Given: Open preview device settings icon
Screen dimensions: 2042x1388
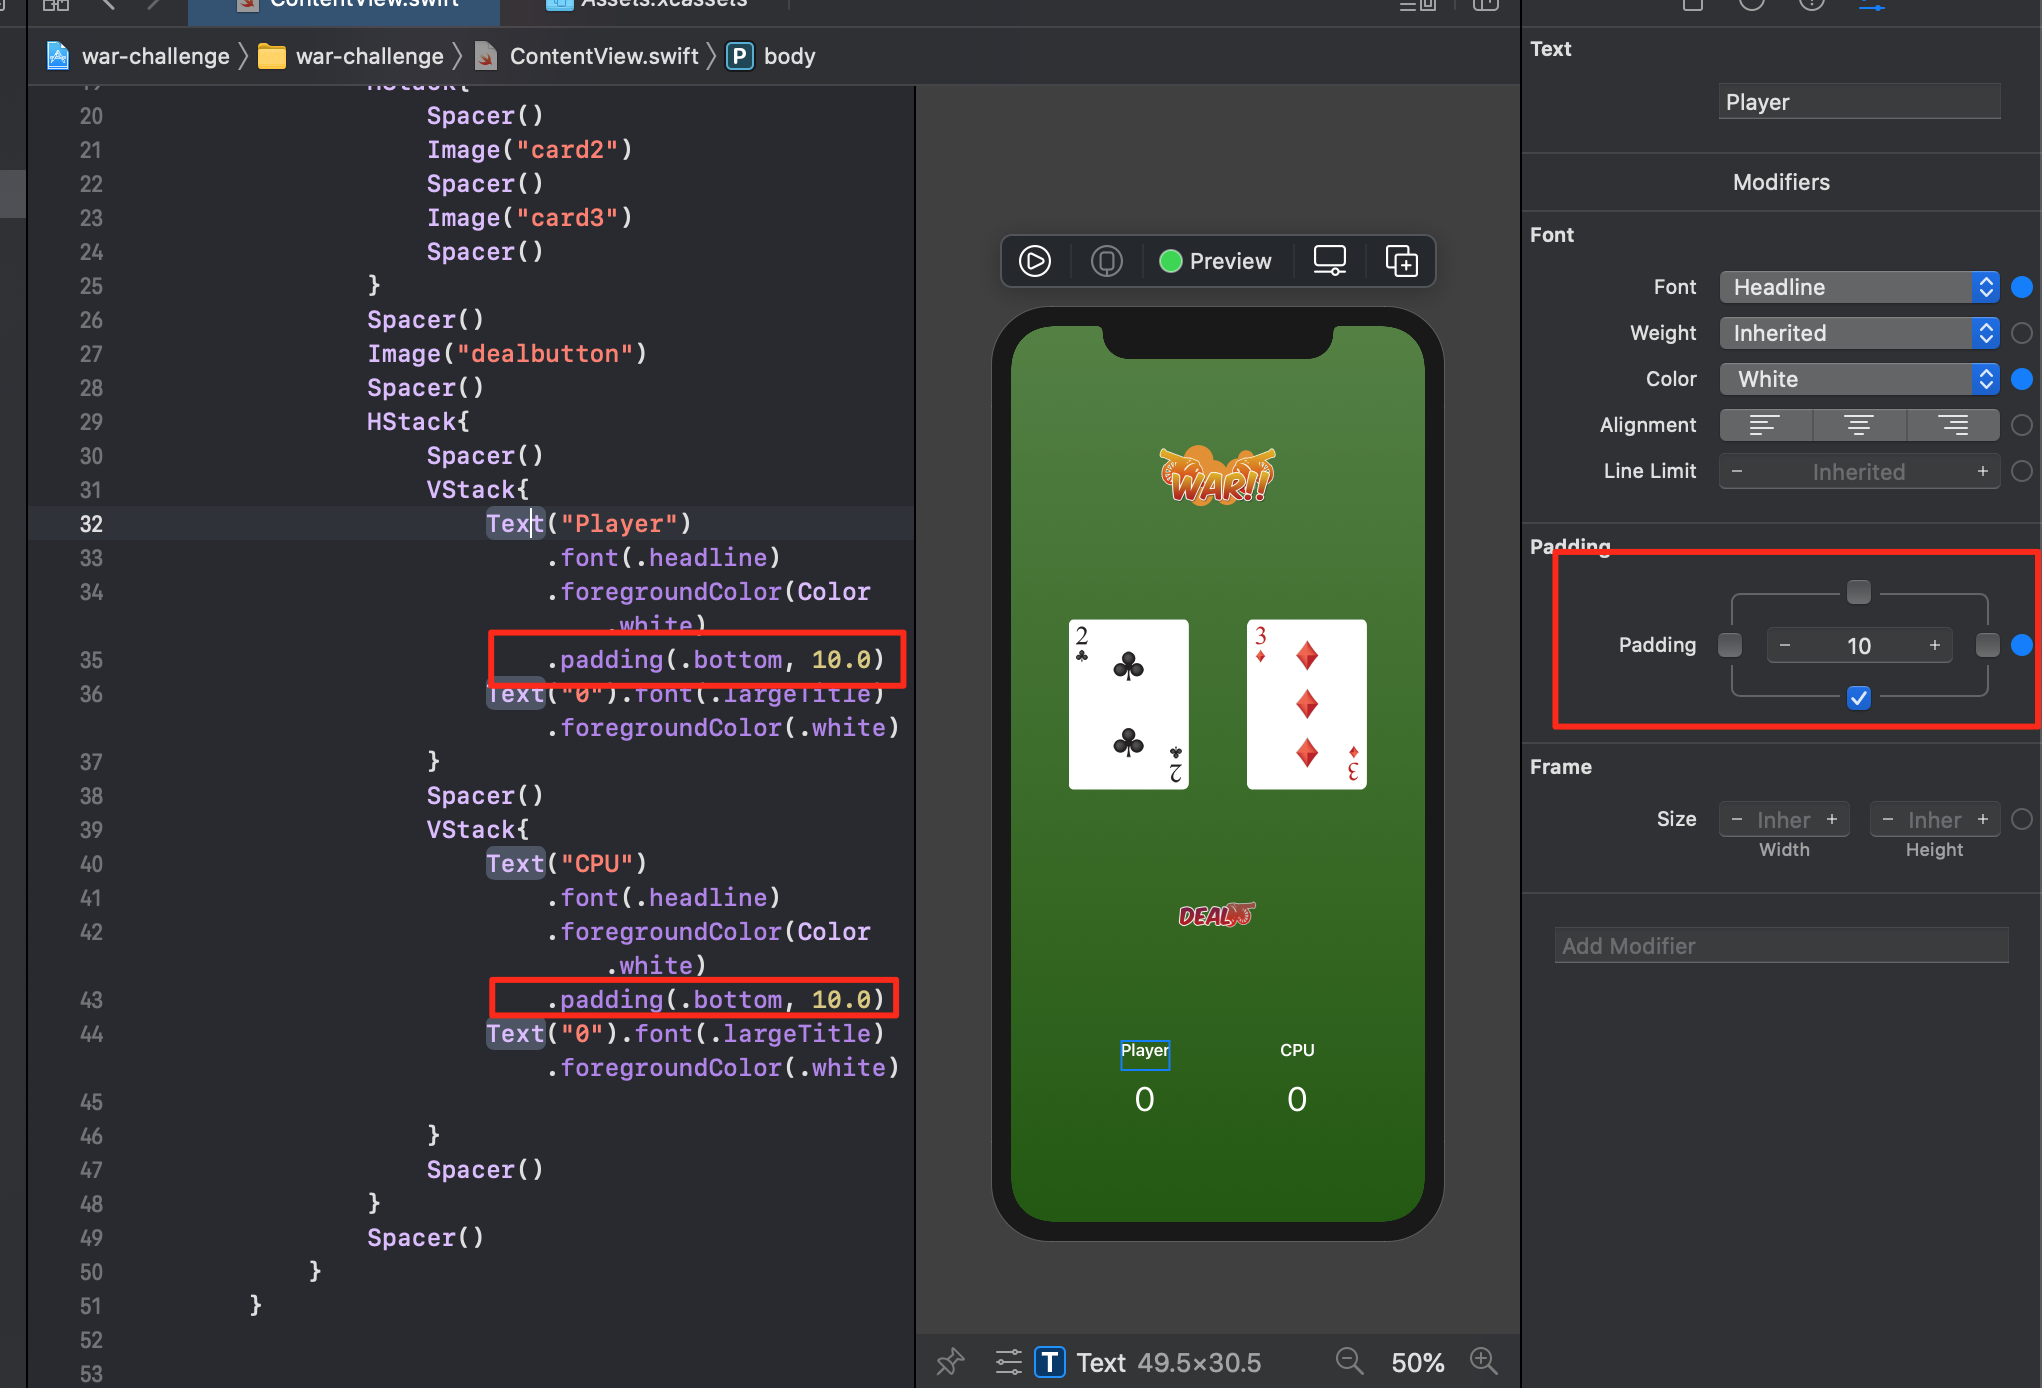Looking at the screenshot, I should (x=1329, y=262).
